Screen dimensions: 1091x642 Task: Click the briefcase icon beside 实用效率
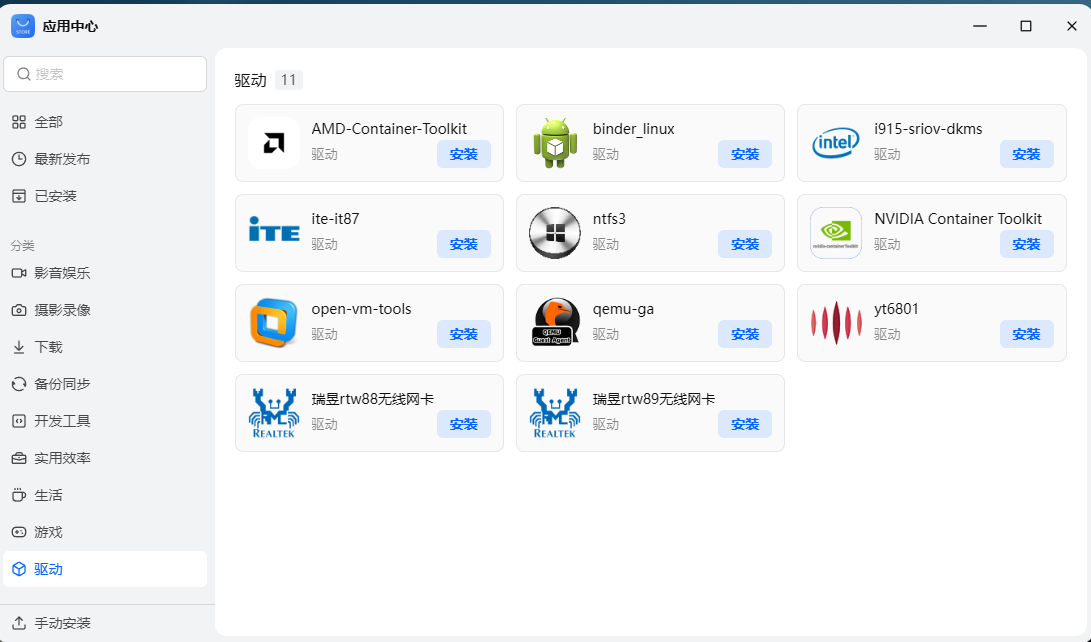tap(19, 458)
